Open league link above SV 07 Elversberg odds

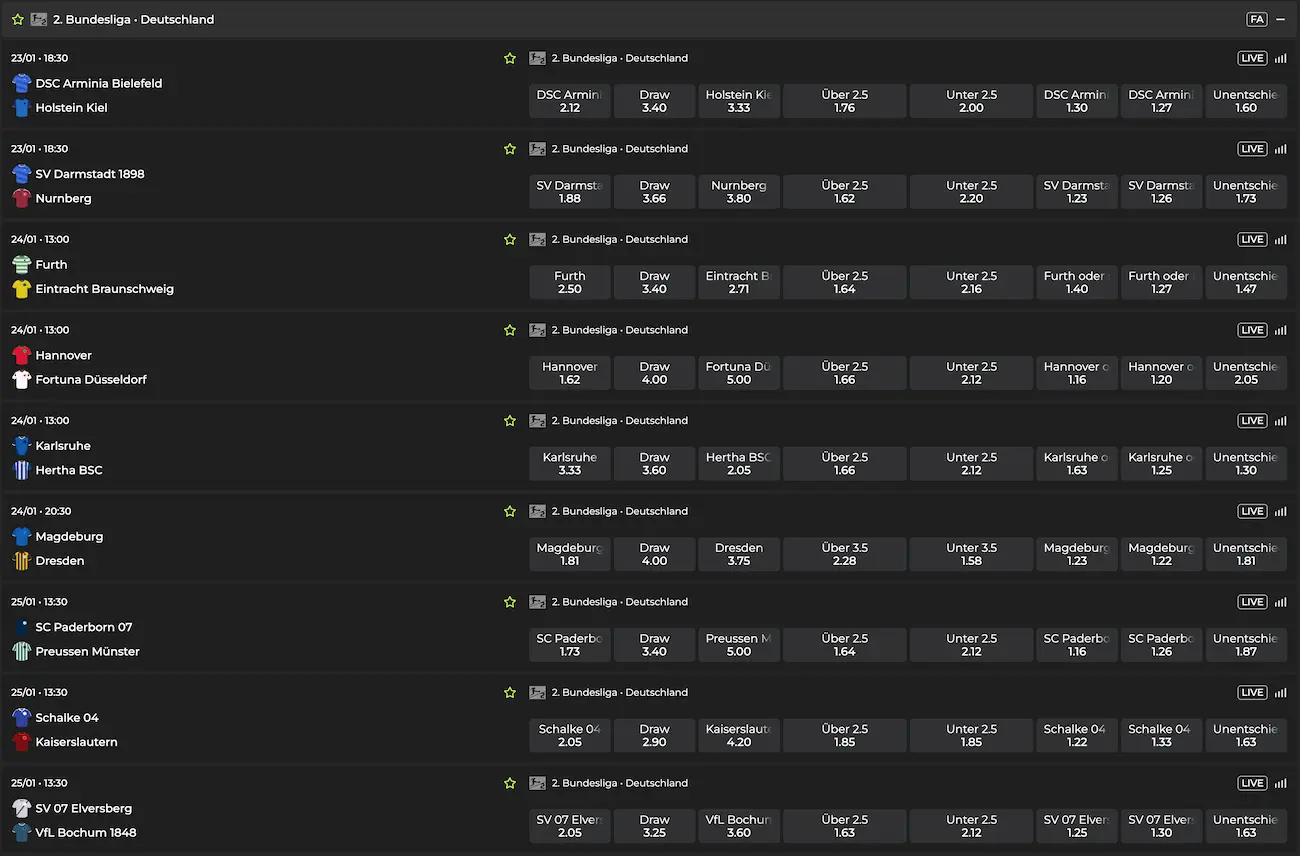[619, 783]
